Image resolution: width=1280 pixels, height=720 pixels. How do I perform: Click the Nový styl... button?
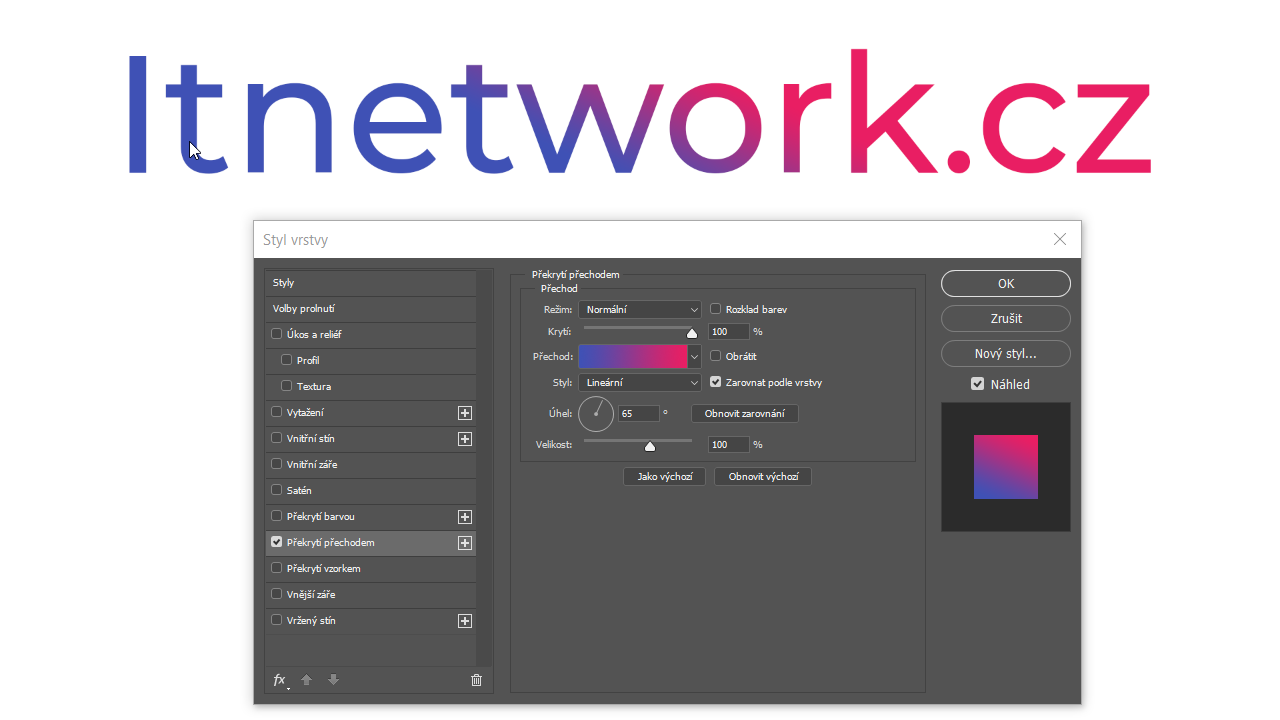tap(1006, 354)
